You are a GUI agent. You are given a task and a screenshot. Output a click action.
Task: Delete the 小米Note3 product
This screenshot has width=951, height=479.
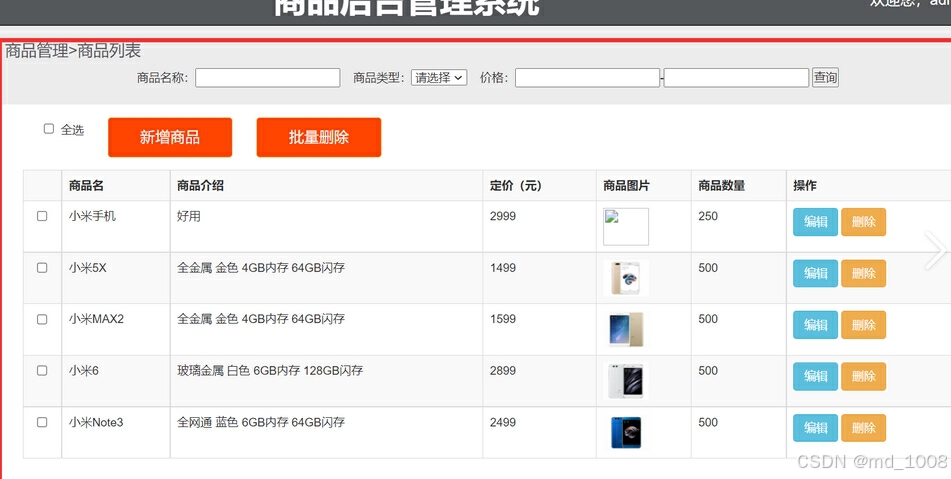[x=864, y=428]
